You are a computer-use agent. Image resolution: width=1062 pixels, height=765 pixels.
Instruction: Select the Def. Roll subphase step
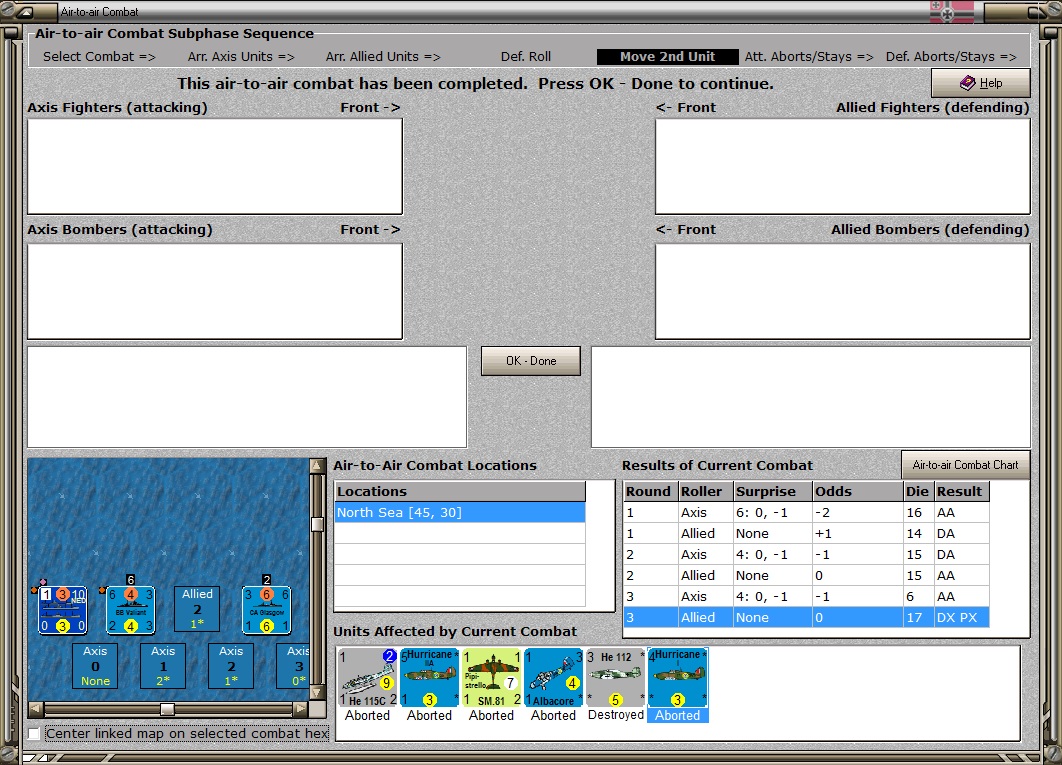(x=526, y=57)
